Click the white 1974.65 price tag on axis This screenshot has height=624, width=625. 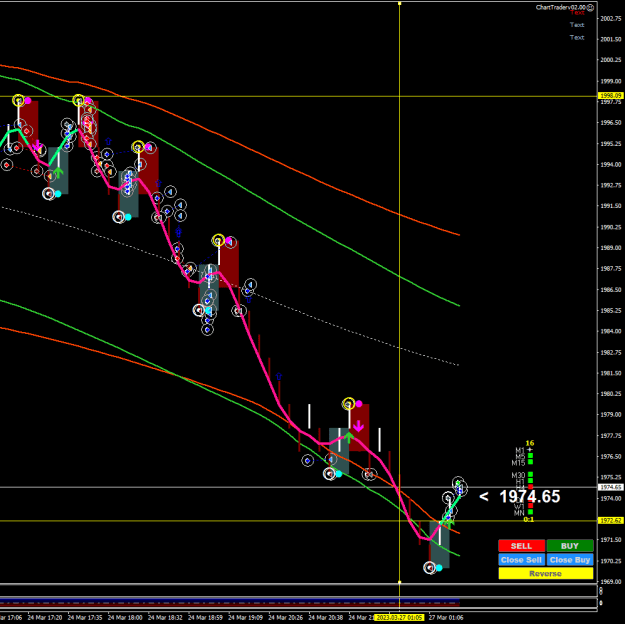611,487
